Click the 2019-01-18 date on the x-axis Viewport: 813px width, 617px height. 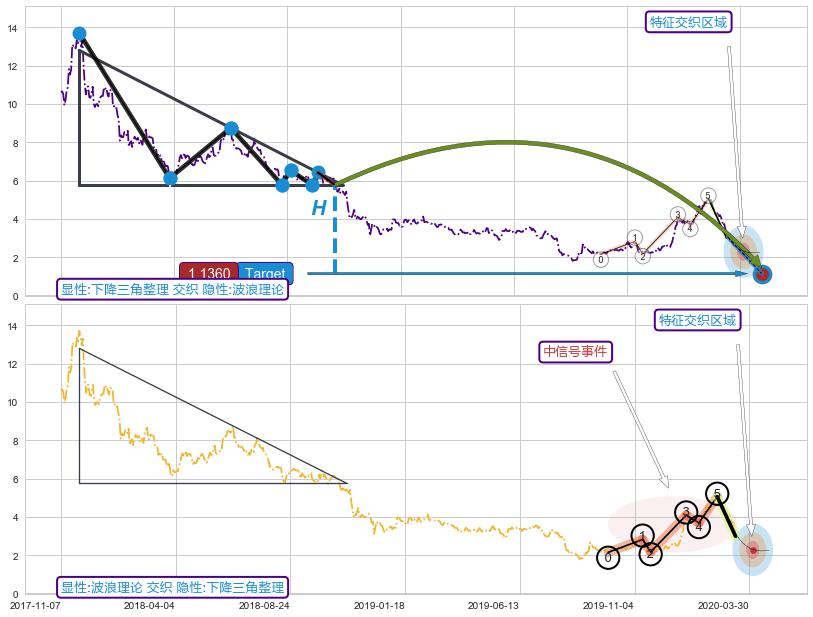[379, 606]
